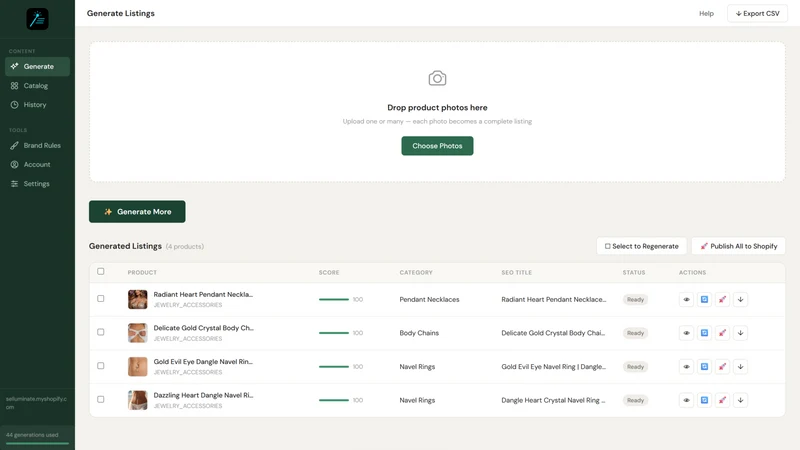The height and width of the screenshot is (450, 800).
Task: Publish Gold Evil Eye Navel Ring via rocket icon
Action: point(722,367)
